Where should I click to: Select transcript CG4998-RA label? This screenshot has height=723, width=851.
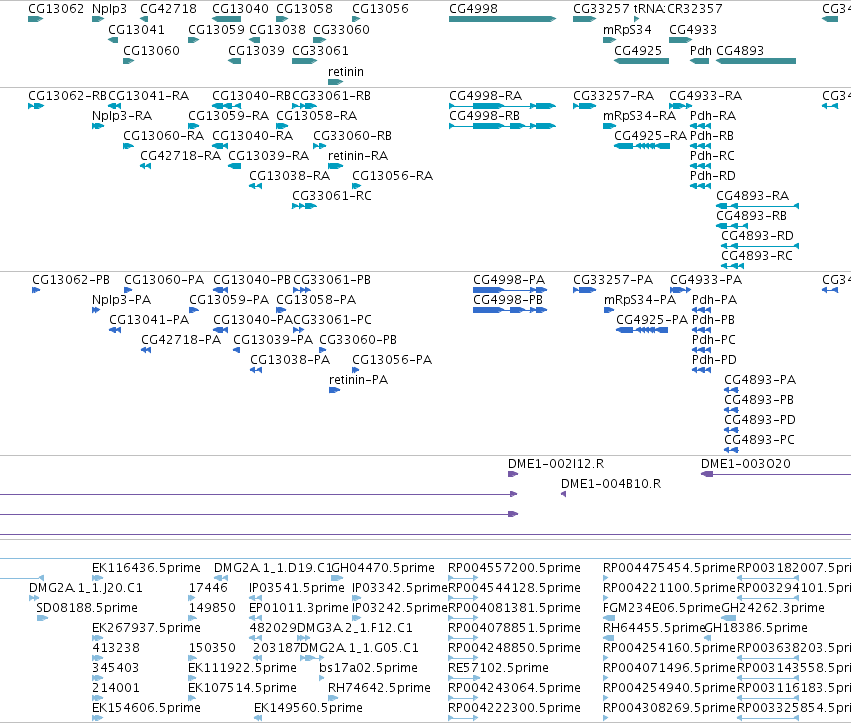click(485, 96)
